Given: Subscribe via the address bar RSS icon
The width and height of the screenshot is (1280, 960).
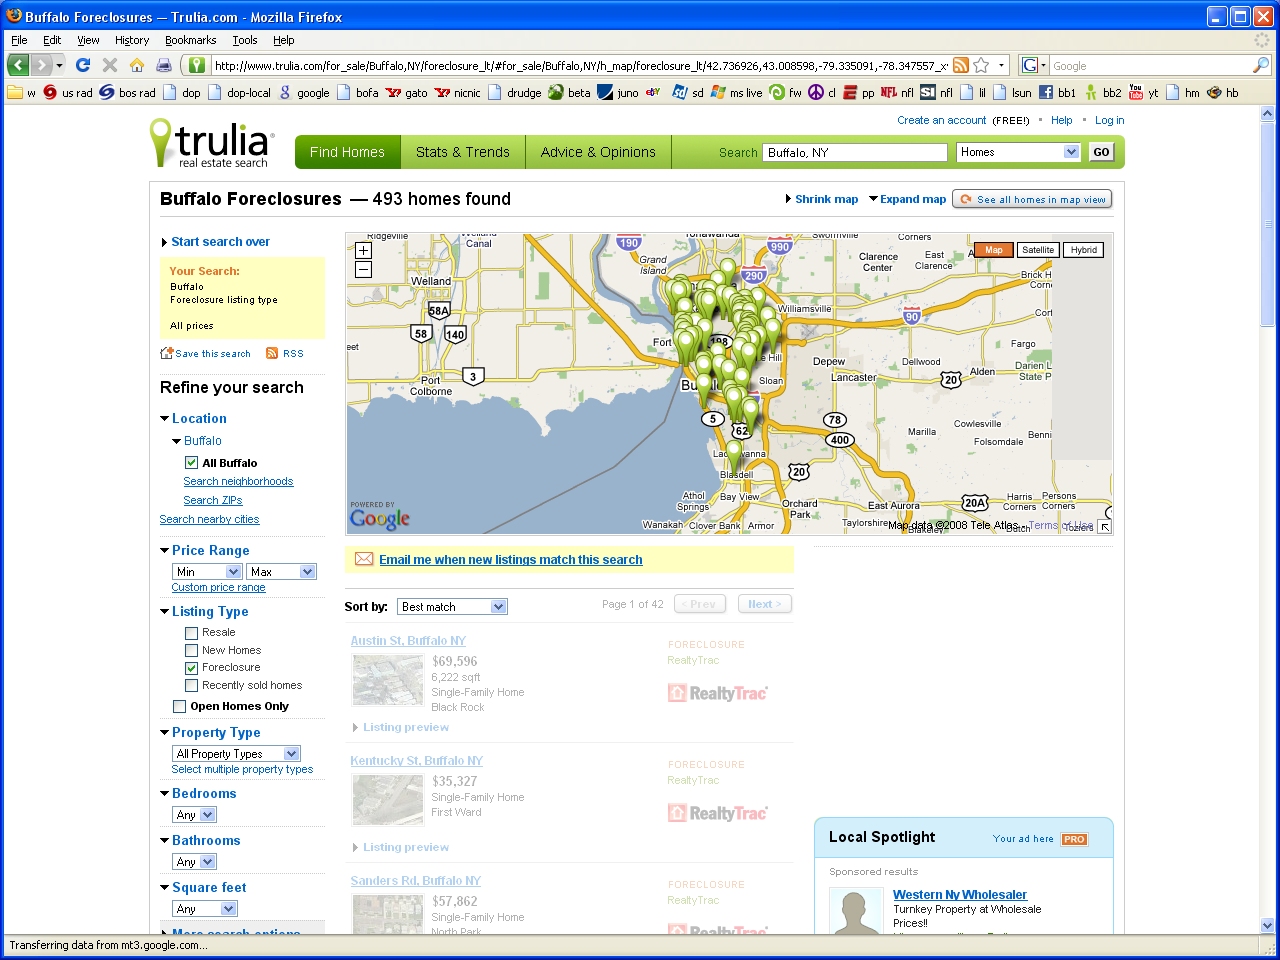Looking at the screenshot, I should [960, 65].
